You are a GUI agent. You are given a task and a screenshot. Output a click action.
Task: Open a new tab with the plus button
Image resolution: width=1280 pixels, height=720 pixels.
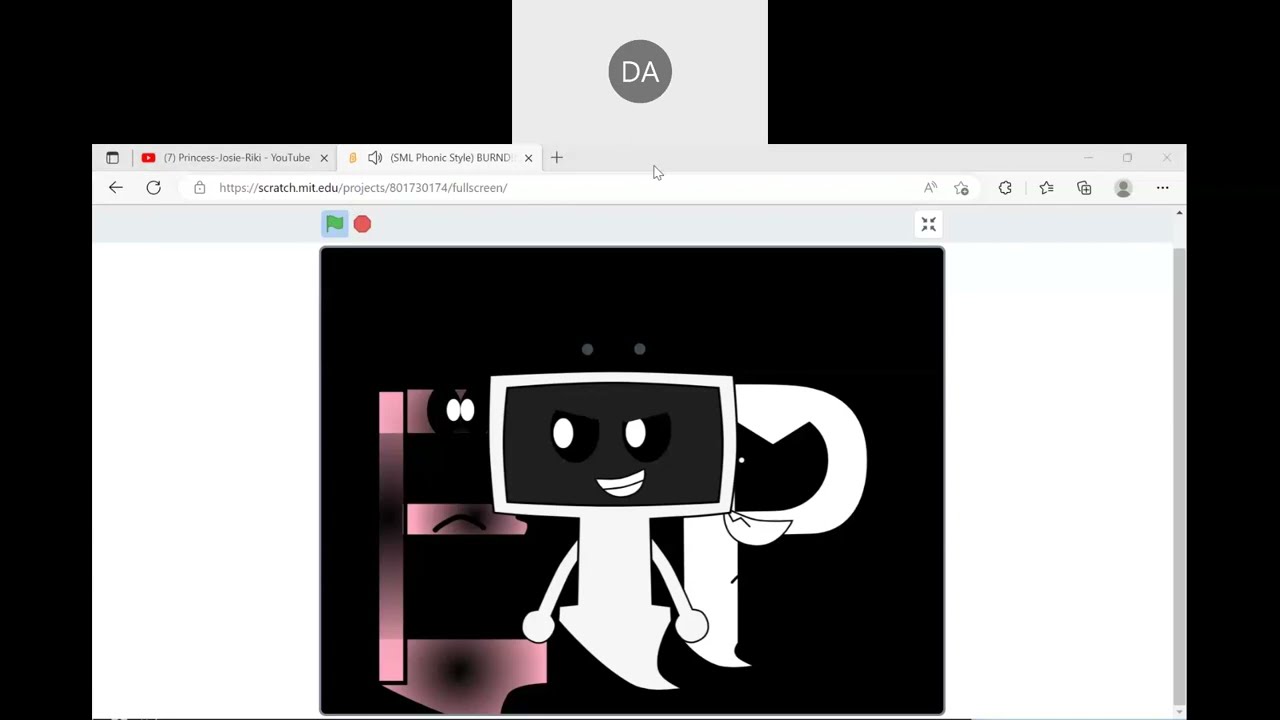[x=557, y=158]
